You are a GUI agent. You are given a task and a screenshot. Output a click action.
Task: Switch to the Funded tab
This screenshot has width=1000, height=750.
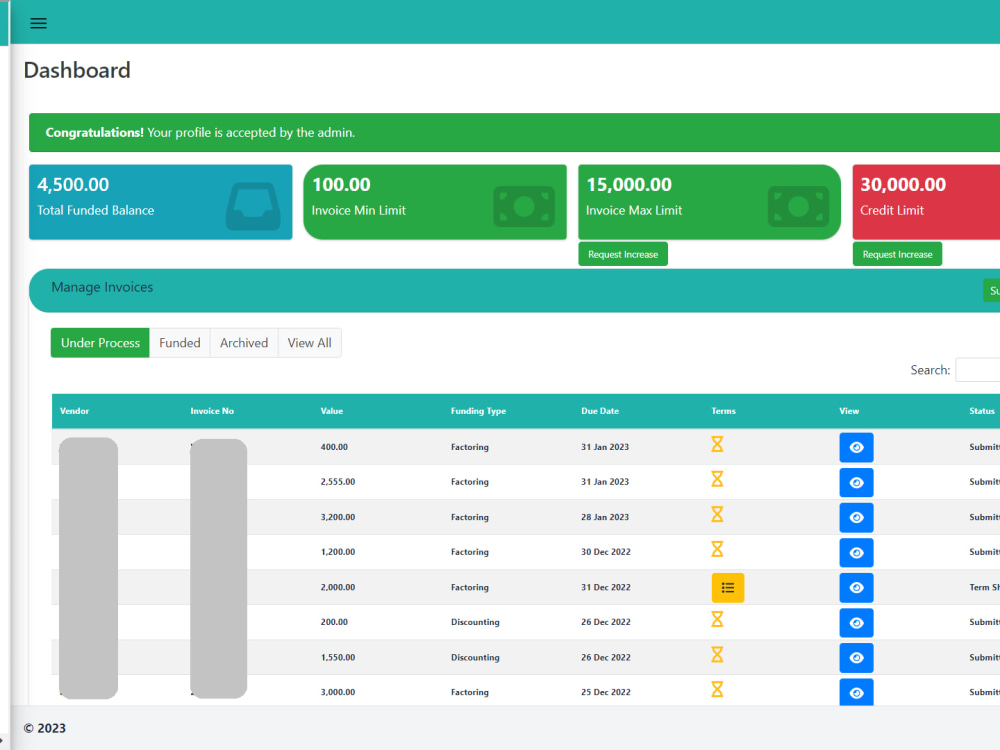pos(180,342)
